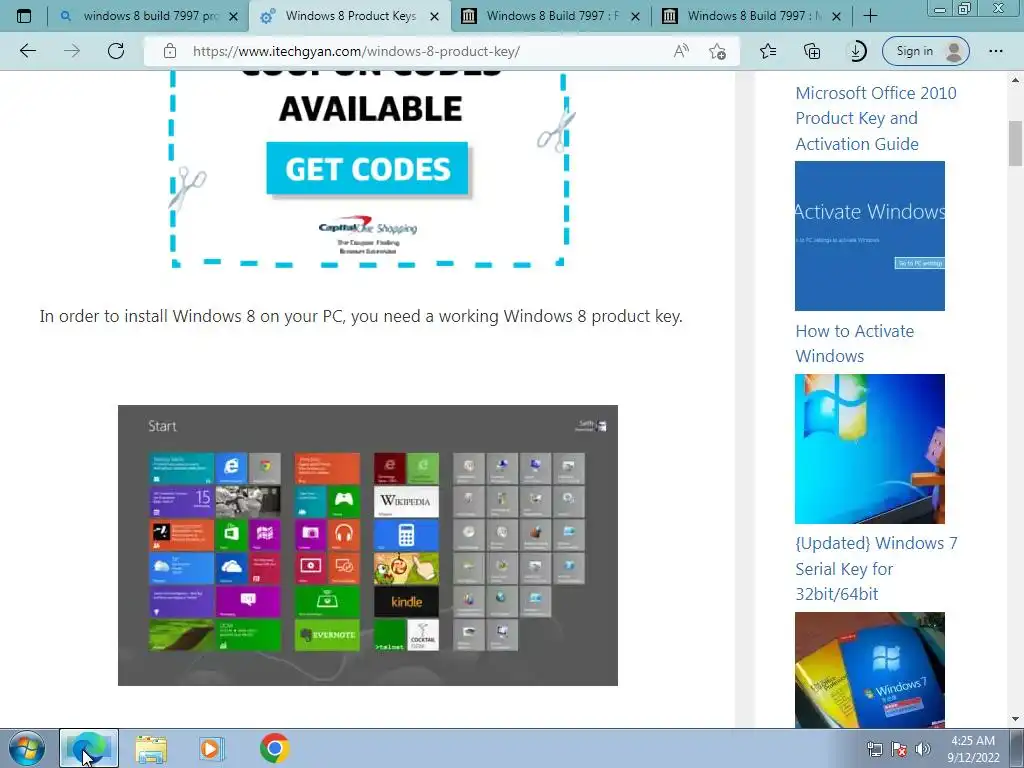Open the tab actions menu icon

pyautogui.click(x=24, y=16)
